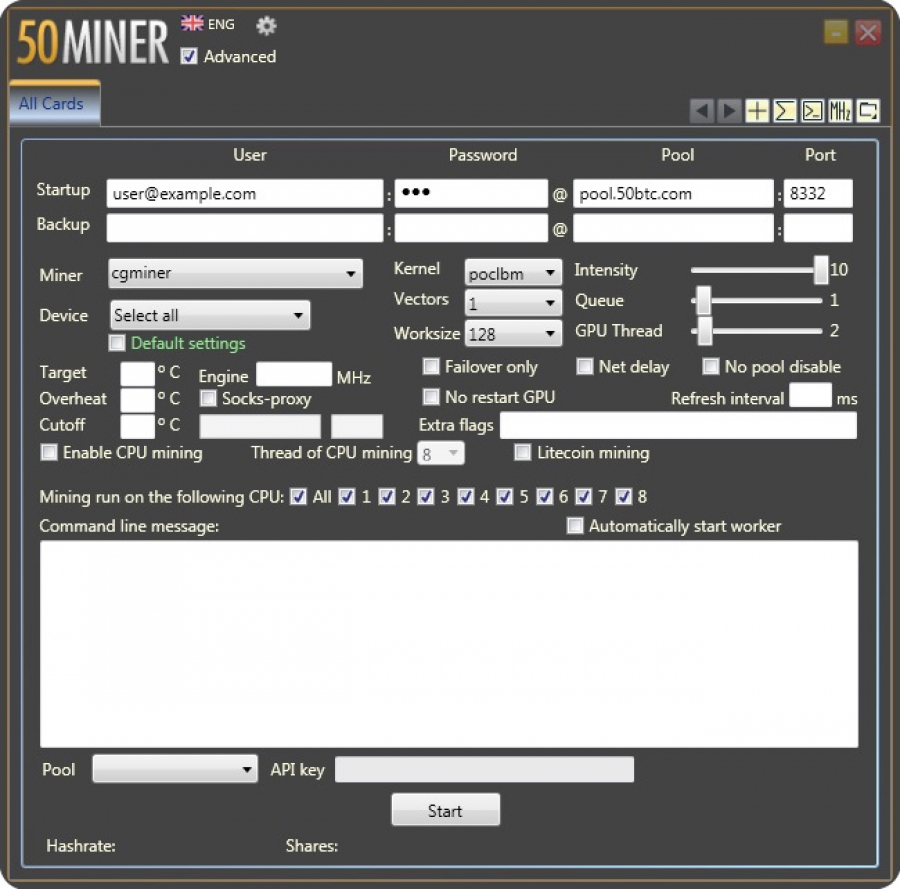
Task: Open the command prompt console icon
Action: click(x=813, y=111)
